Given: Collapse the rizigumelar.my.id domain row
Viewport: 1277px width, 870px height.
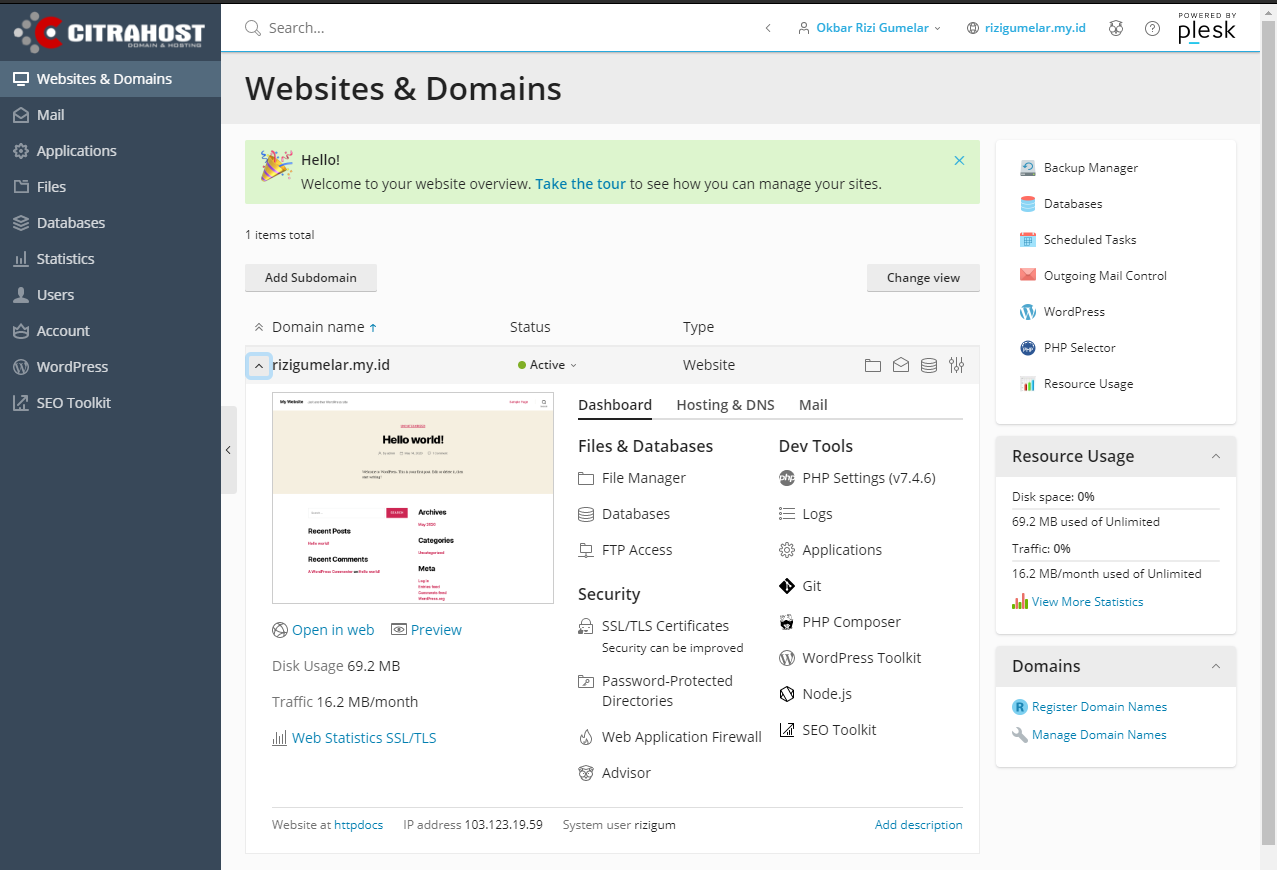Looking at the screenshot, I should (x=259, y=366).
